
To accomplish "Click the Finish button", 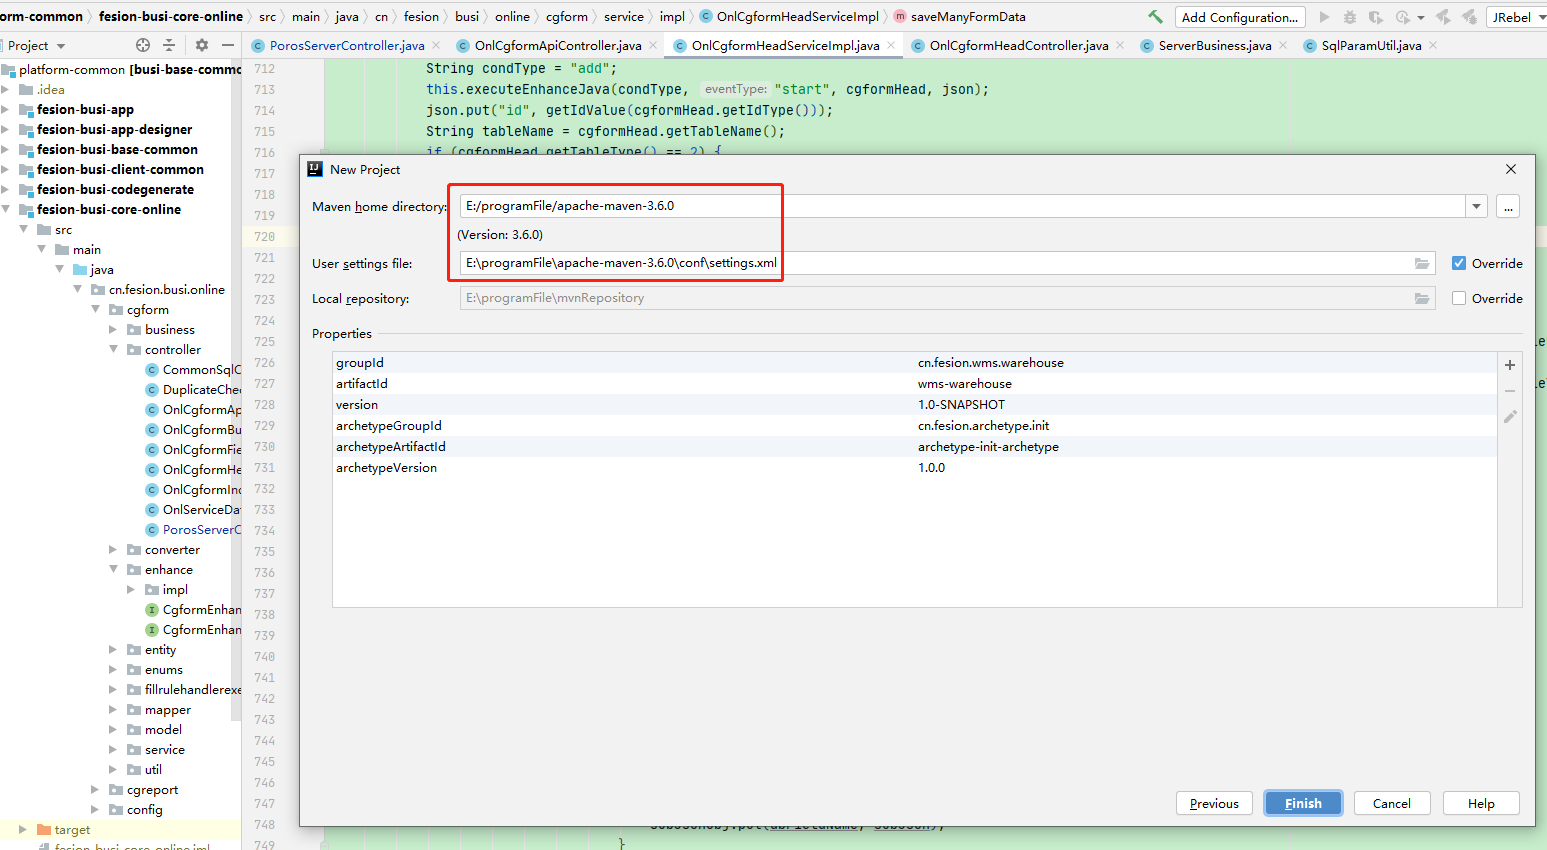I will point(1303,803).
